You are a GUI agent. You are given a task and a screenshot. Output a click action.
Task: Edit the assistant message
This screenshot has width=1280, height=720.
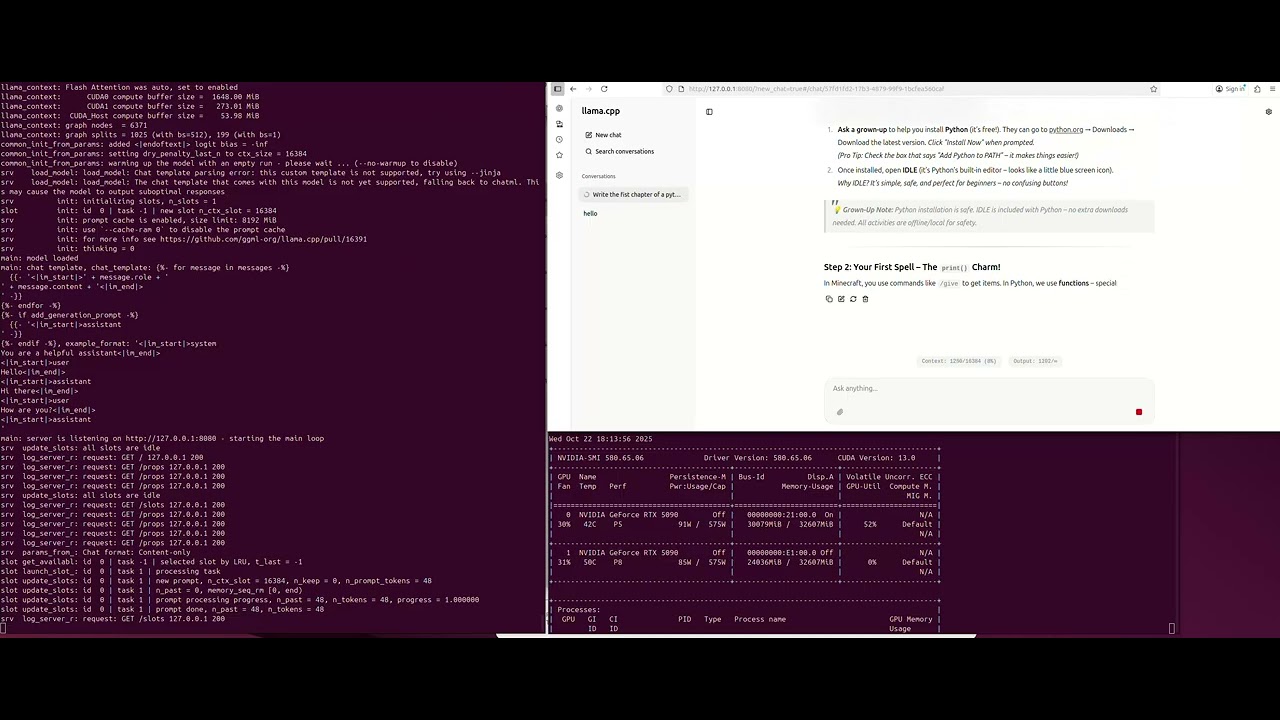coord(841,299)
